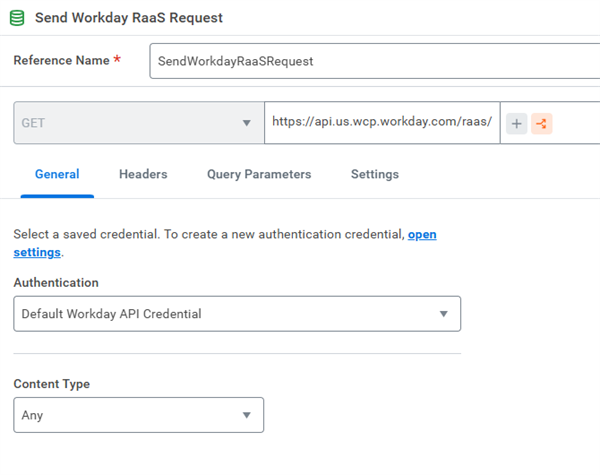The width and height of the screenshot is (600, 475).
Task: Switch to the General tab
Action: point(57,174)
